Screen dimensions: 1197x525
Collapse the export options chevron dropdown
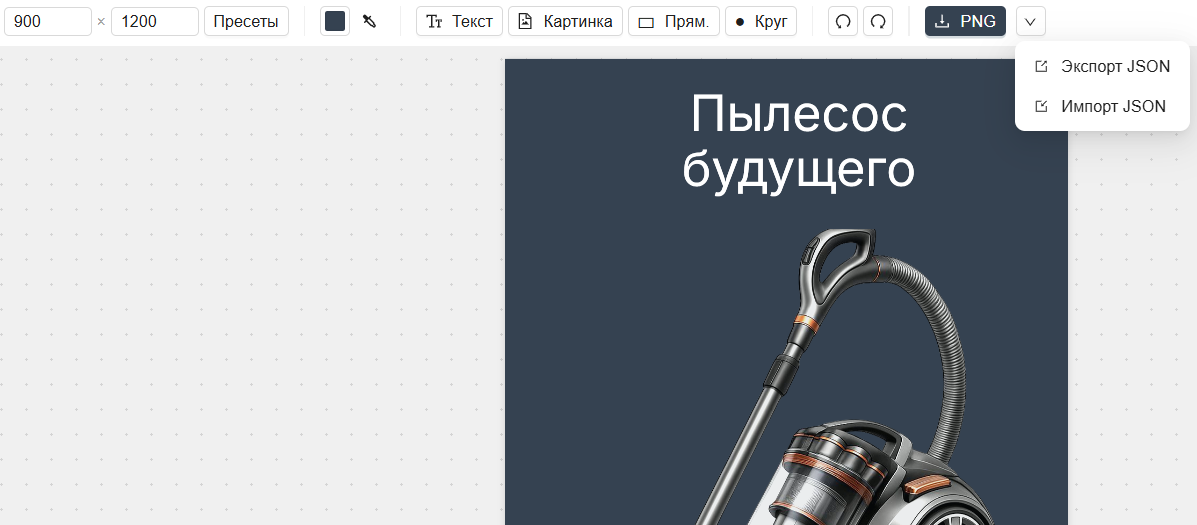pos(1031,21)
